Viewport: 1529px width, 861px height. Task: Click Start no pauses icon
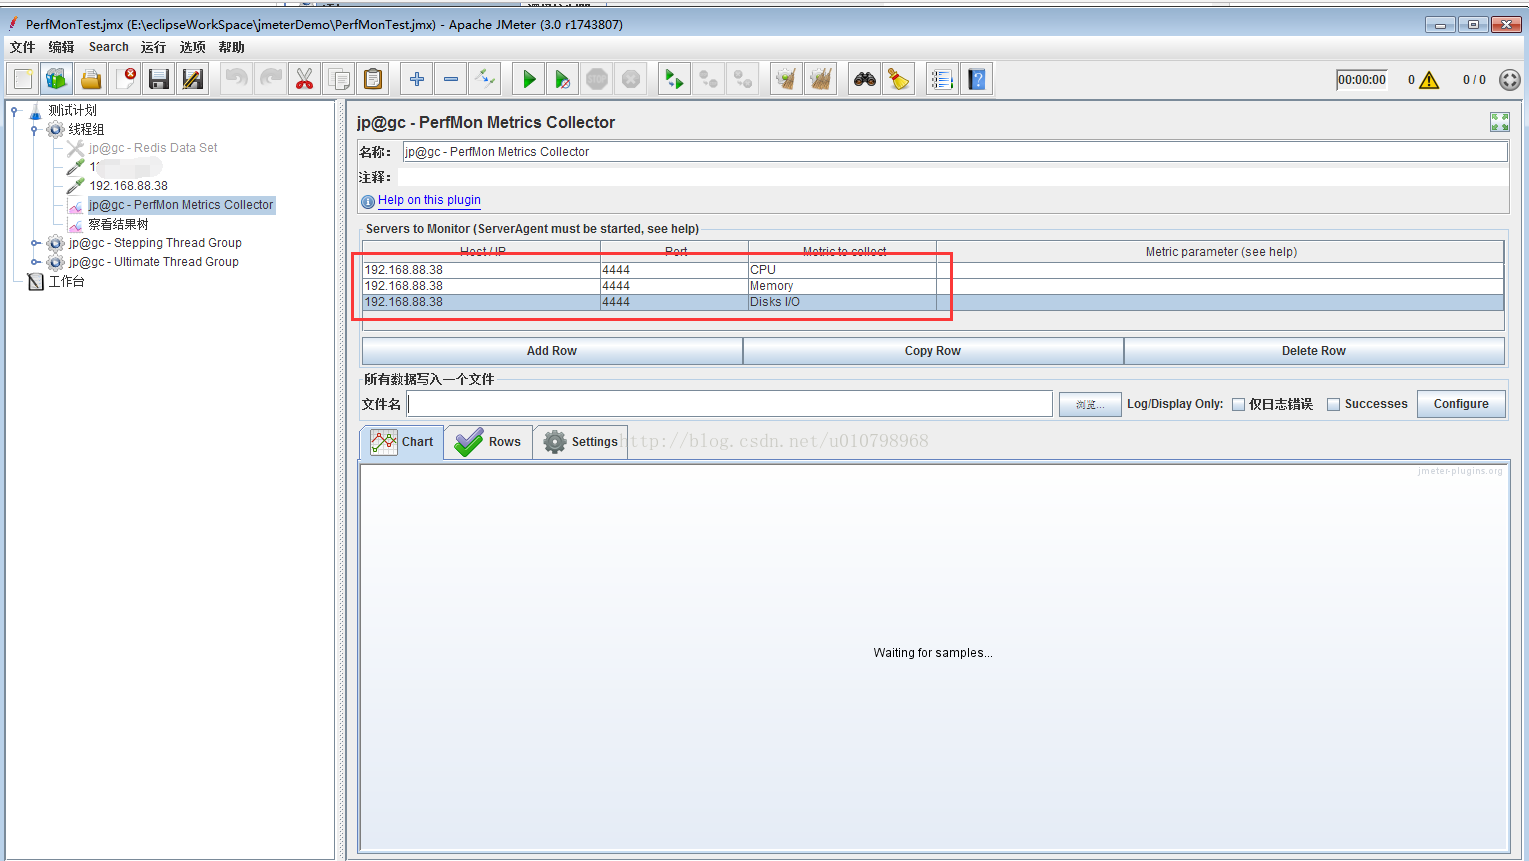coord(563,79)
